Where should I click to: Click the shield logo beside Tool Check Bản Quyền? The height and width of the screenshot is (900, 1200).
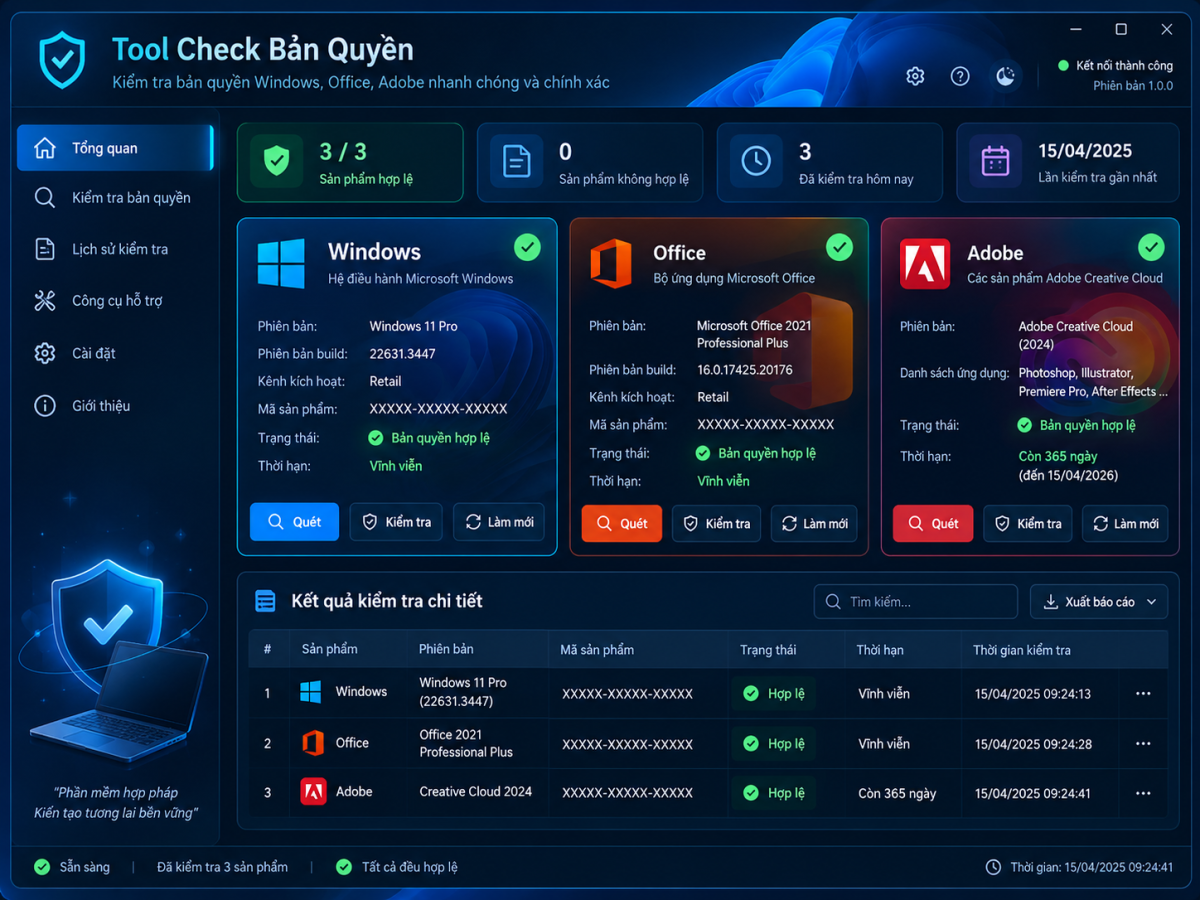tap(62, 60)
